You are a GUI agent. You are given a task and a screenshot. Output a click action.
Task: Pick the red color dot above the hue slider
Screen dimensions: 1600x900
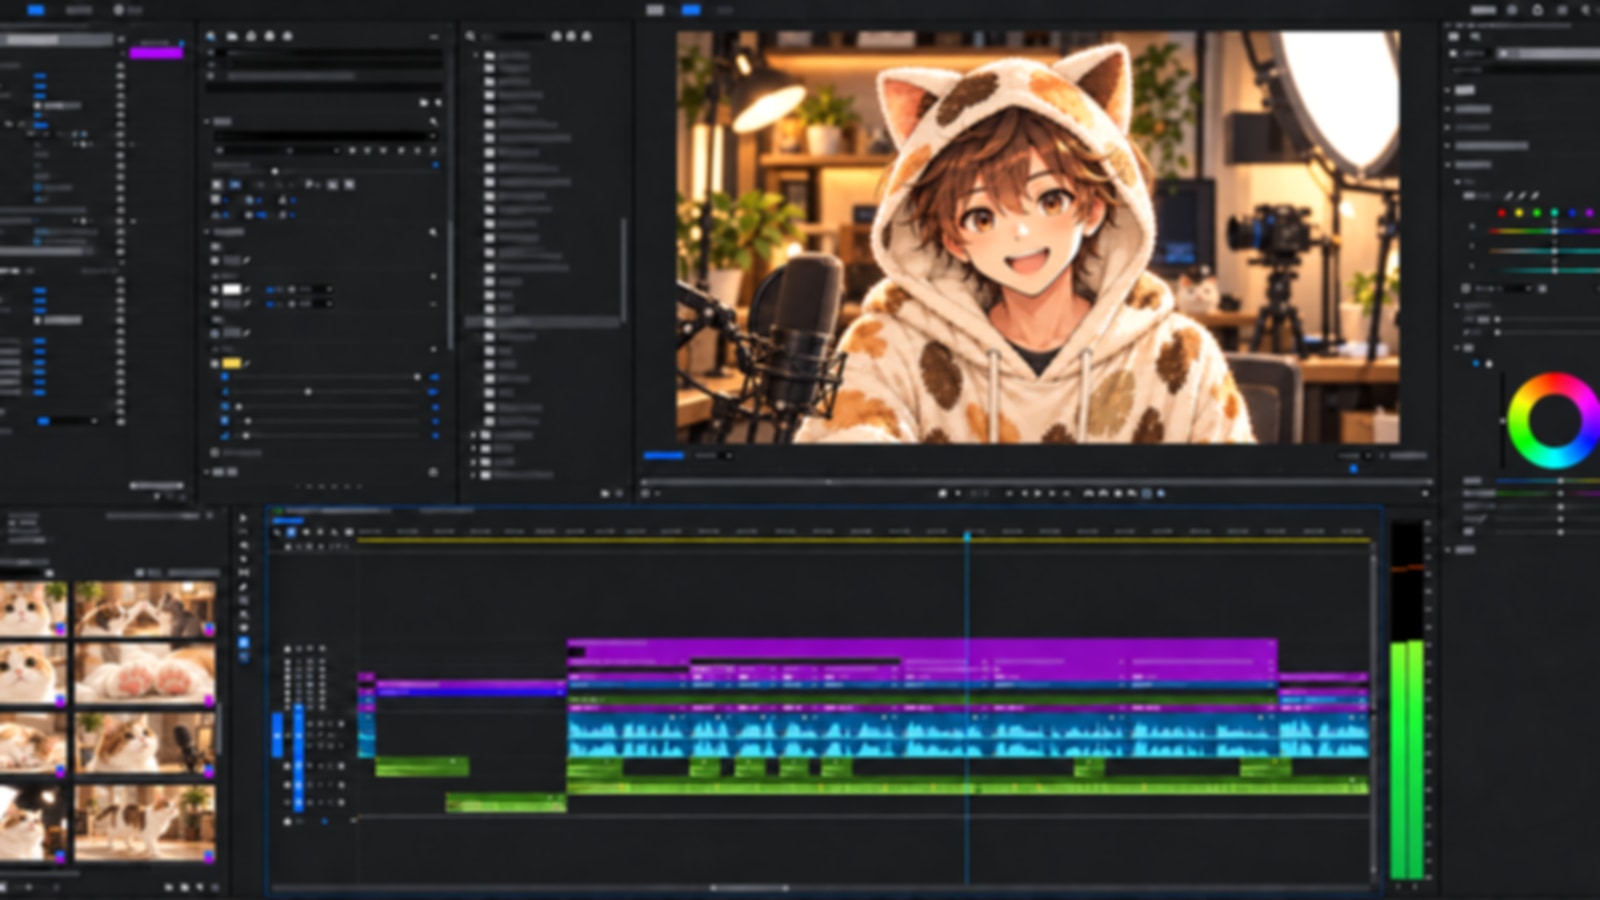(x=1501, y=213)
